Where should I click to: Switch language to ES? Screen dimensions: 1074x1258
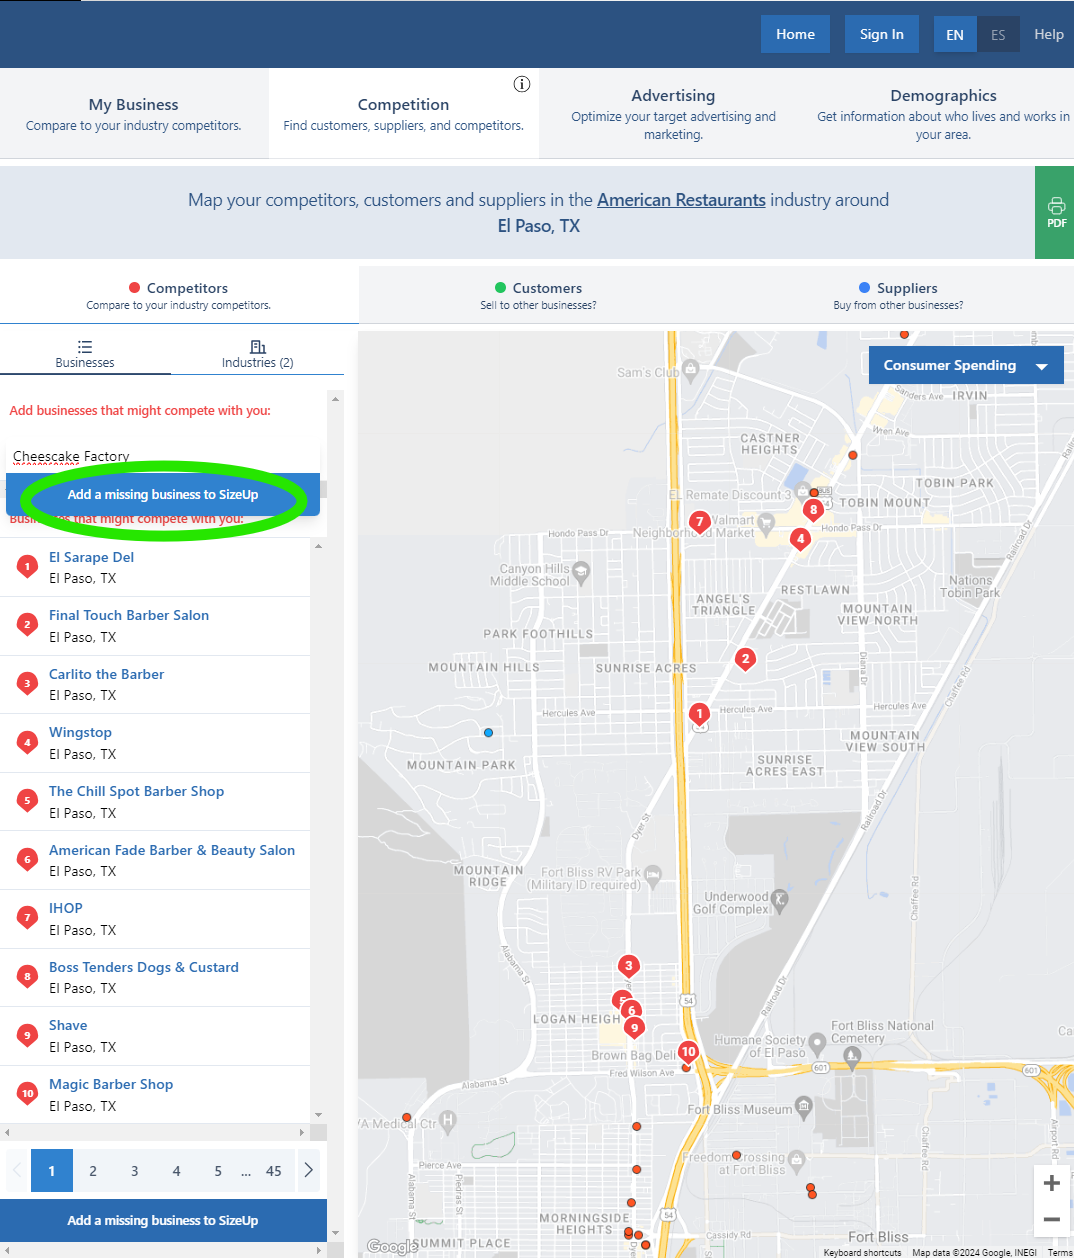(x=998, y=34)
